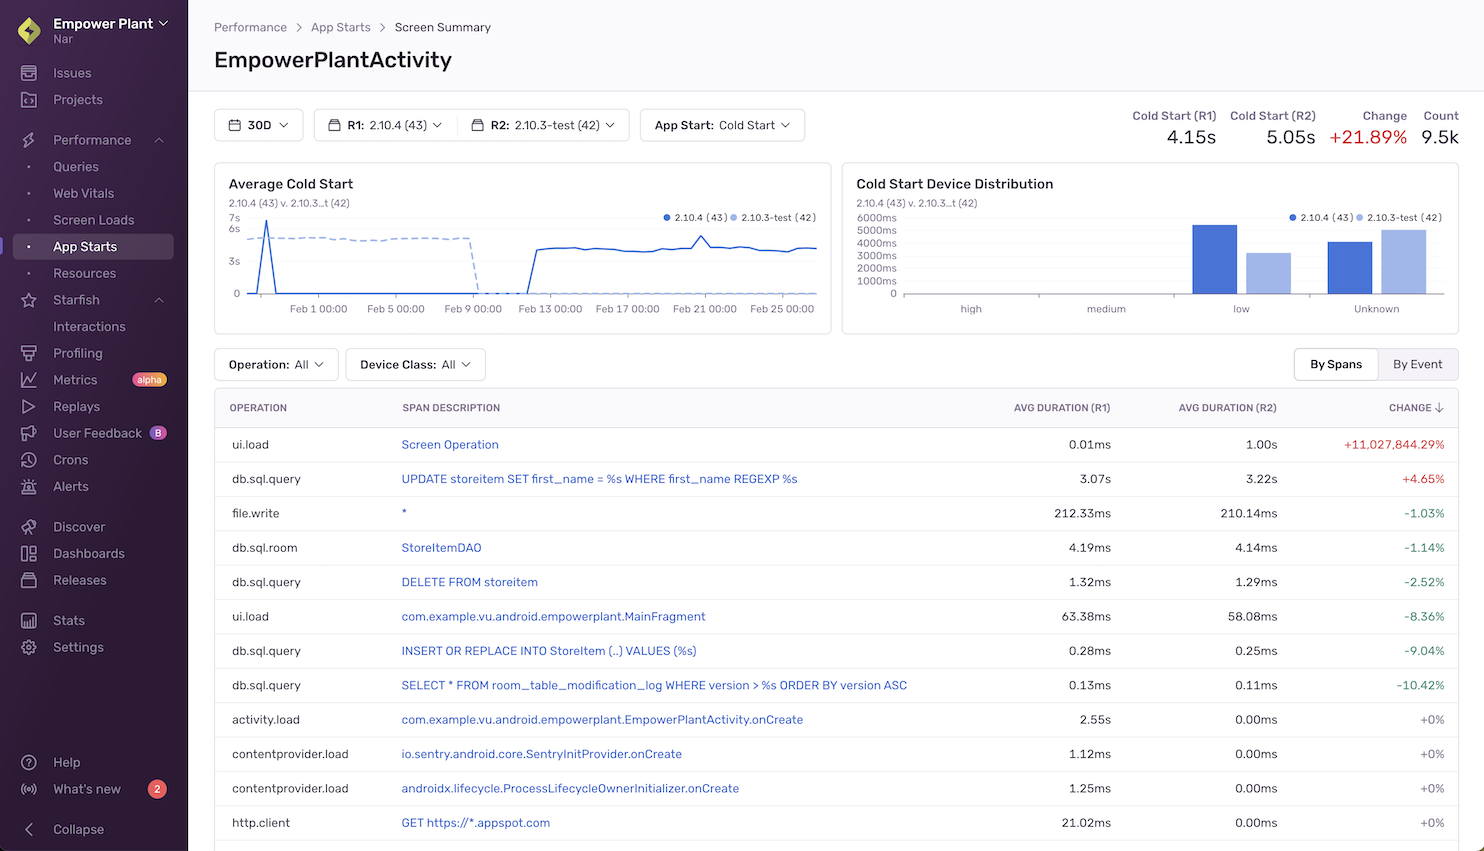
Task: Click the Help question mark icon
Action: point(29,763)
